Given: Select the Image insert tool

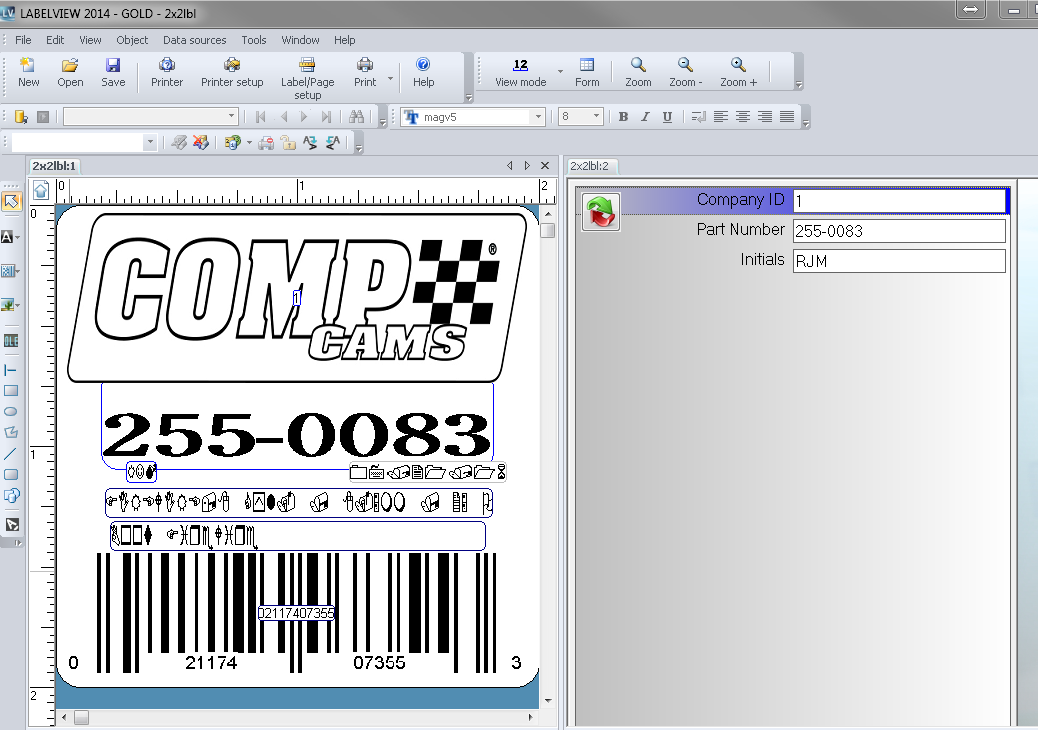Looking at the screenshot, I should (x=8, y=304).
